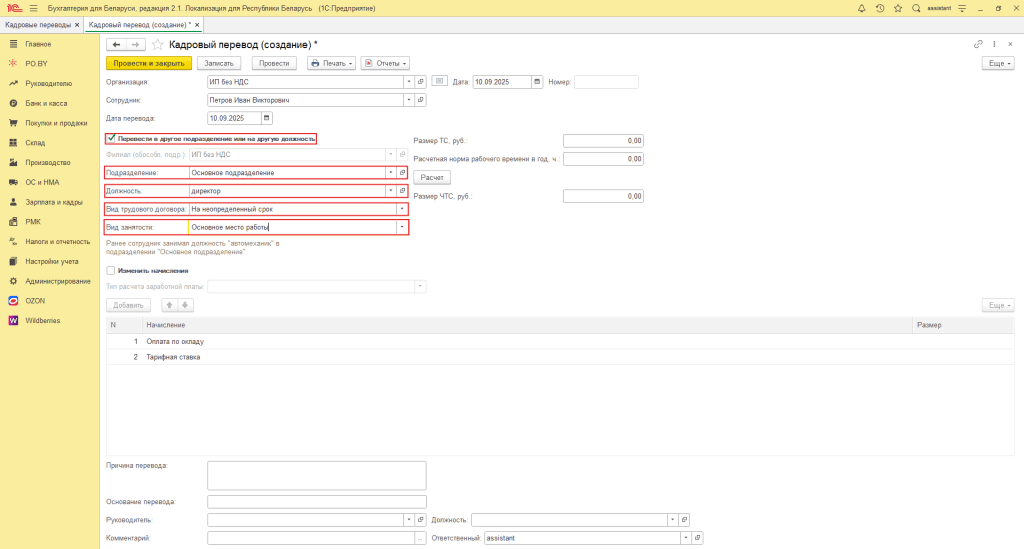This screenshot has height=549, width=1024.
Task: Go forward with the right arrow
Action: click(x=135, y=44)
